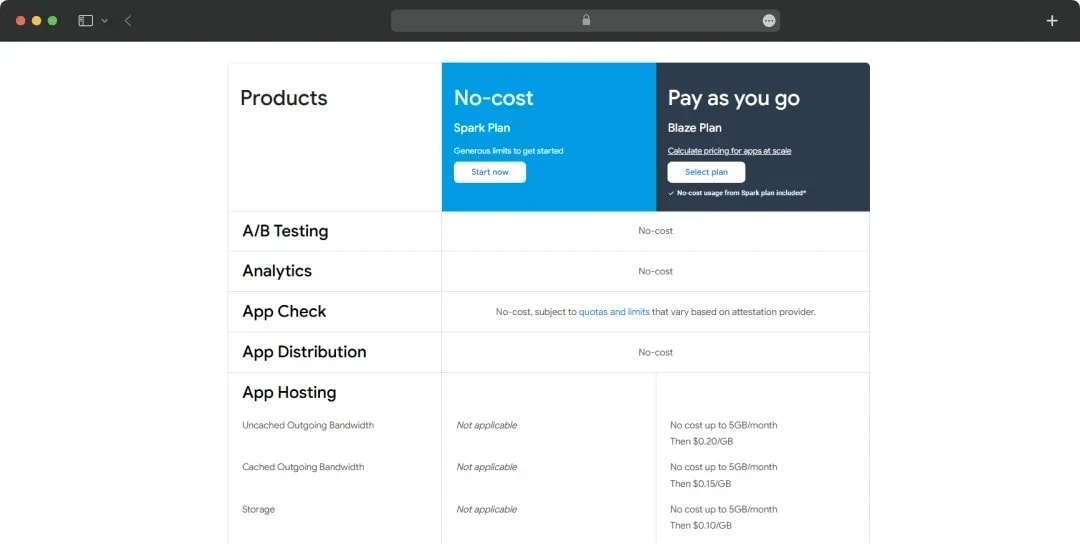Image resolution: width=1080 pixels, height=550 pixels.
Task: Click the App Check product heading
Action: (284, 312)
